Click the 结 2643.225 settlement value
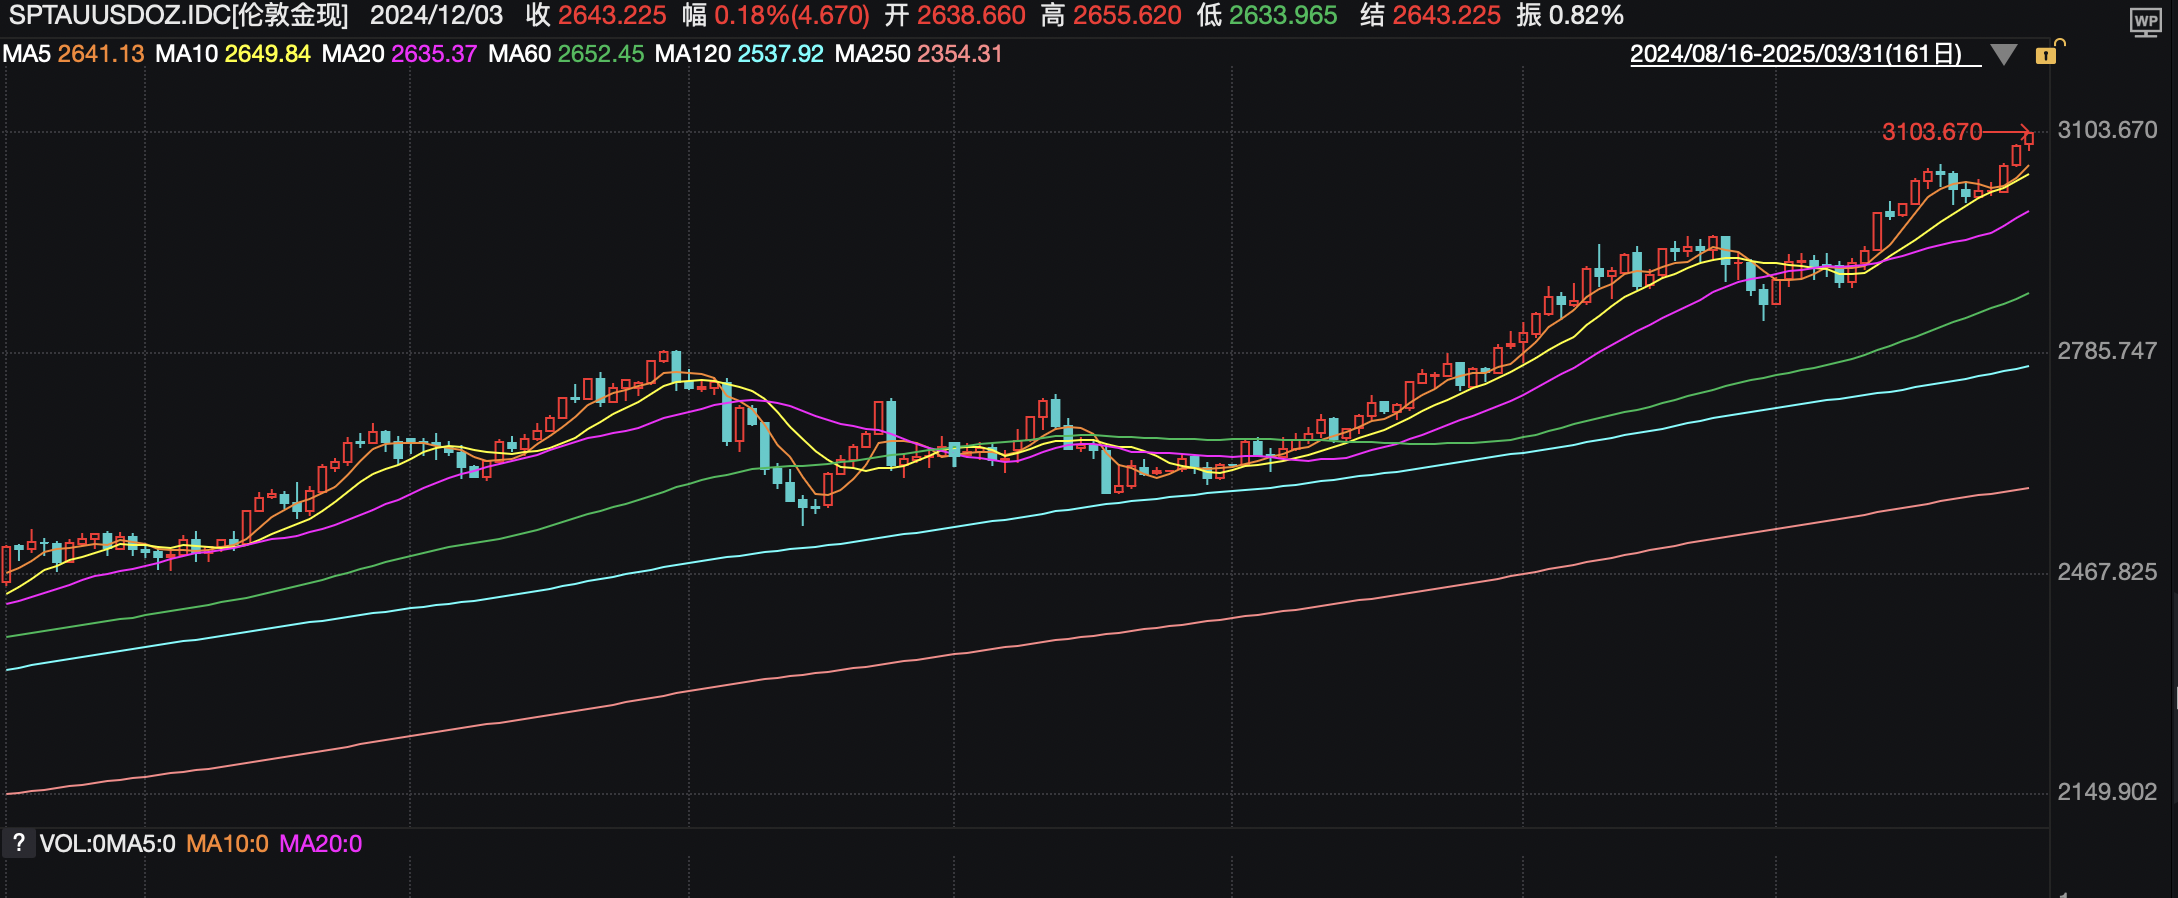 click(1430, 16)
